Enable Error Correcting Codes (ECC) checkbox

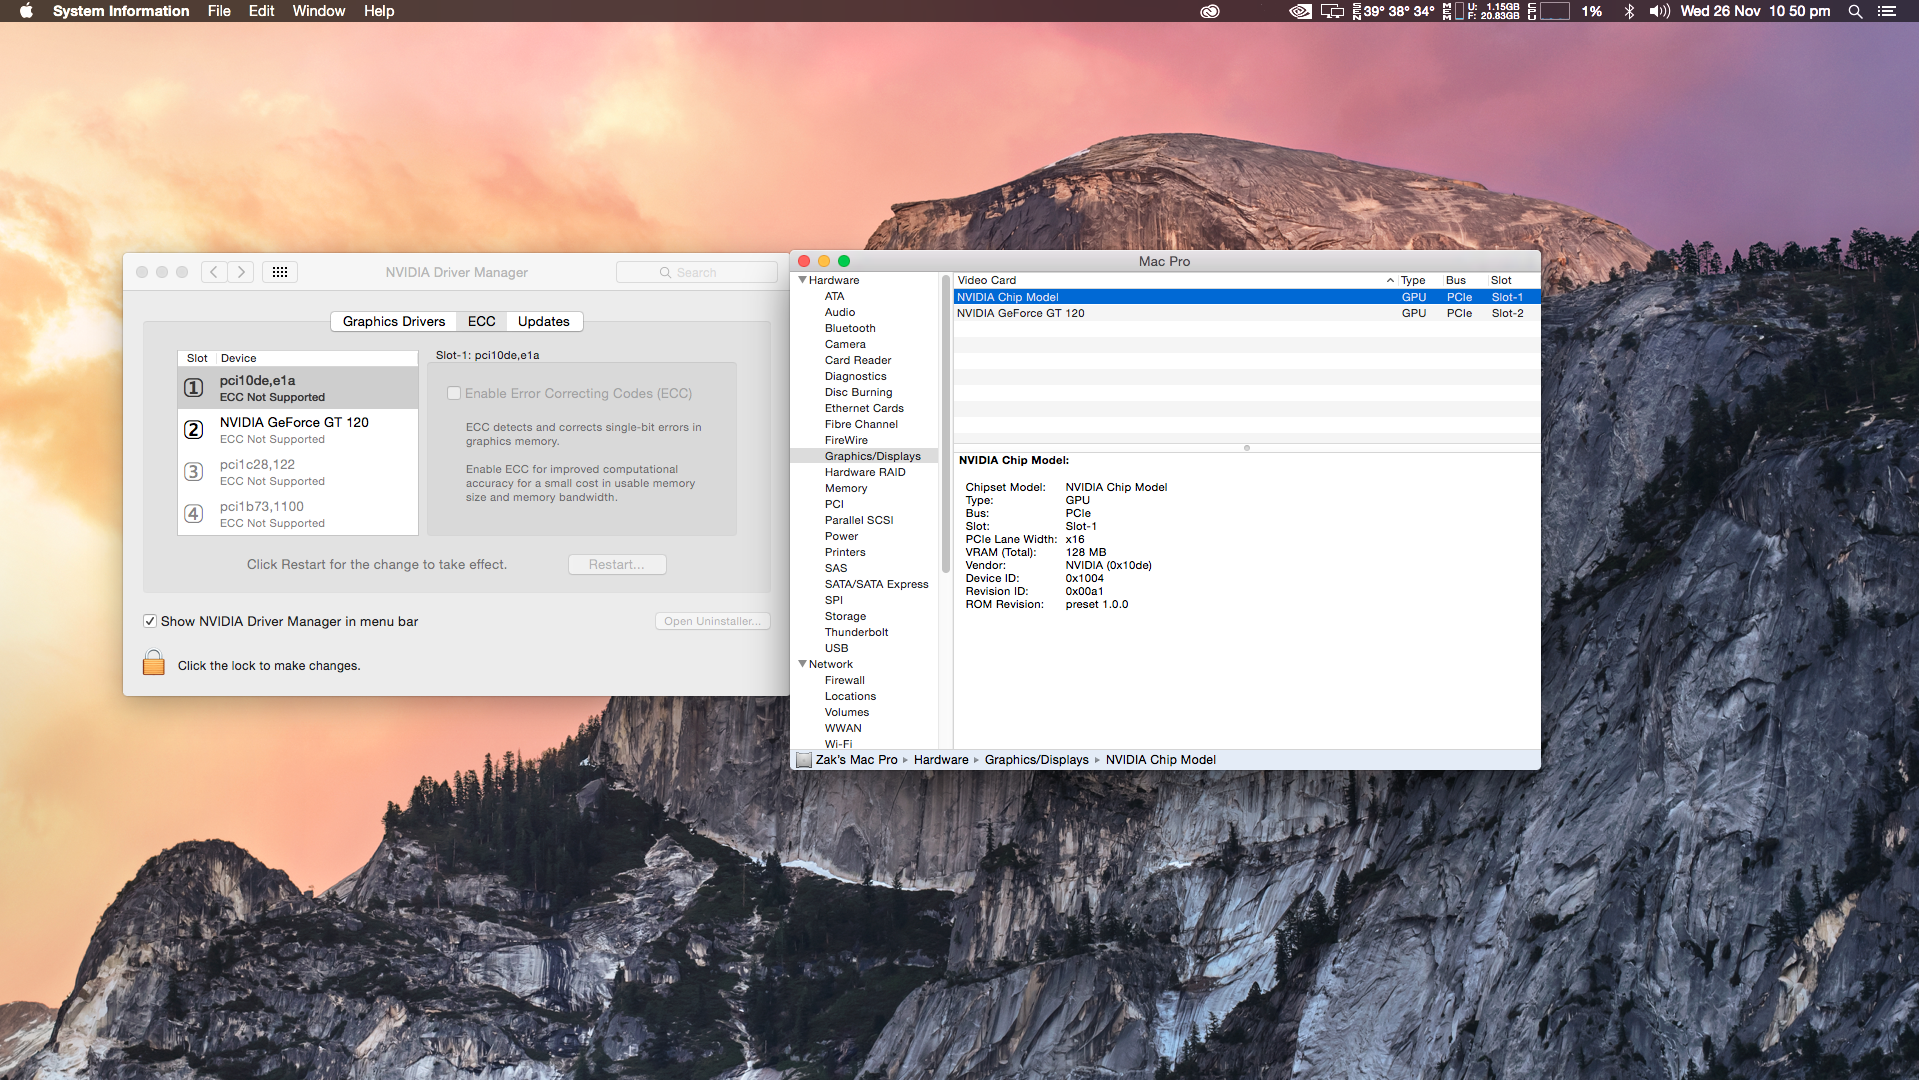click(x=454, y=393)
